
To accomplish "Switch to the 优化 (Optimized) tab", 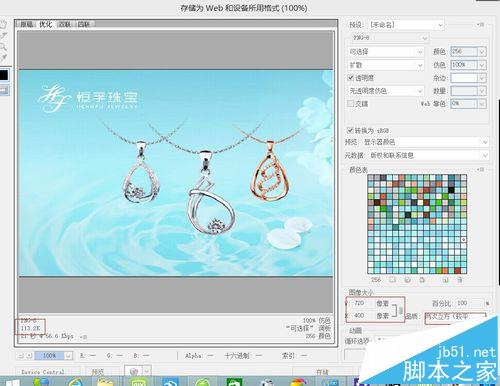I will (x=46, y=24).
